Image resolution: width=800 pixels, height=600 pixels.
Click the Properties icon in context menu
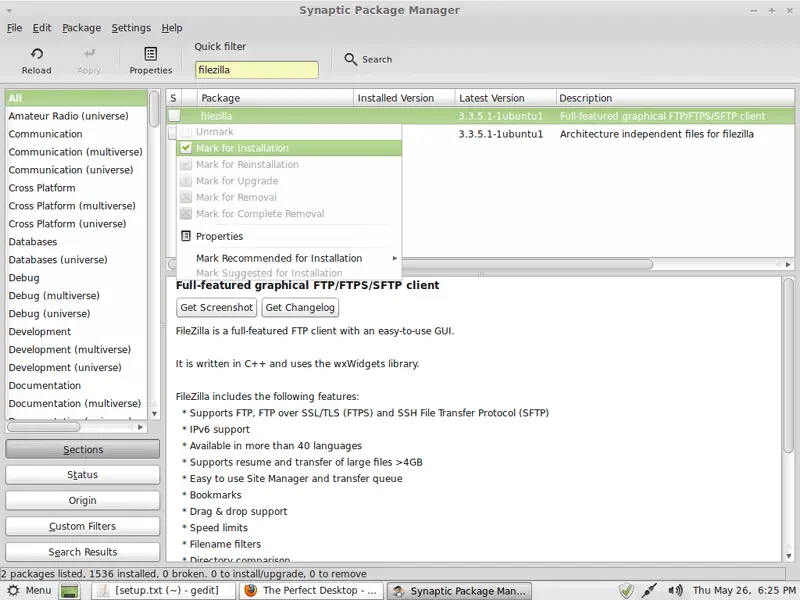pos(186,236)
